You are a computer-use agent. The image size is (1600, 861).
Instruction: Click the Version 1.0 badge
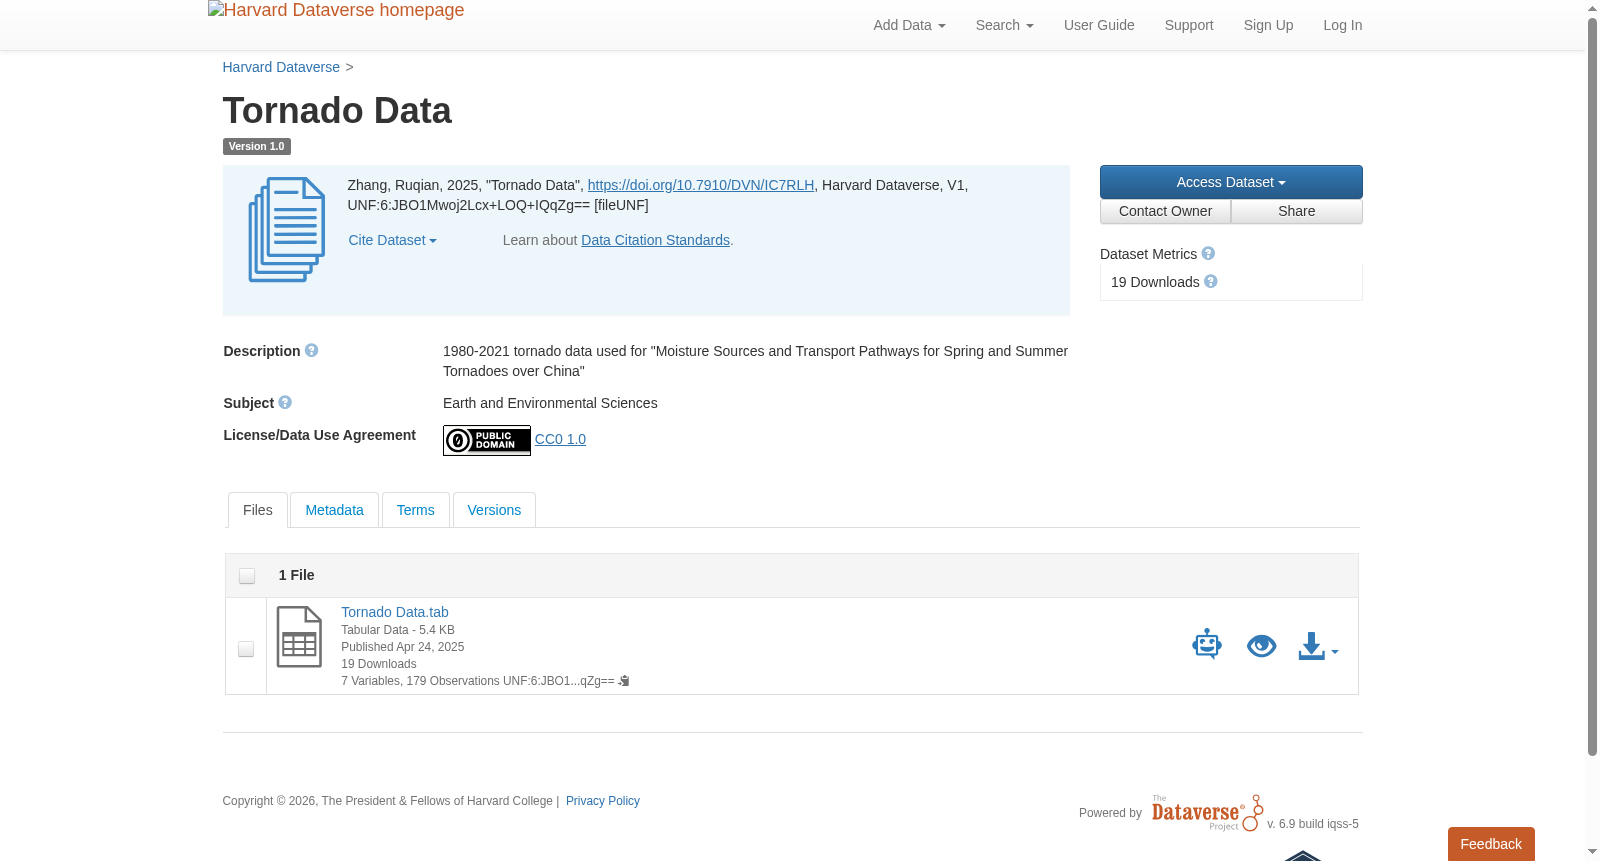pos(257,146)
